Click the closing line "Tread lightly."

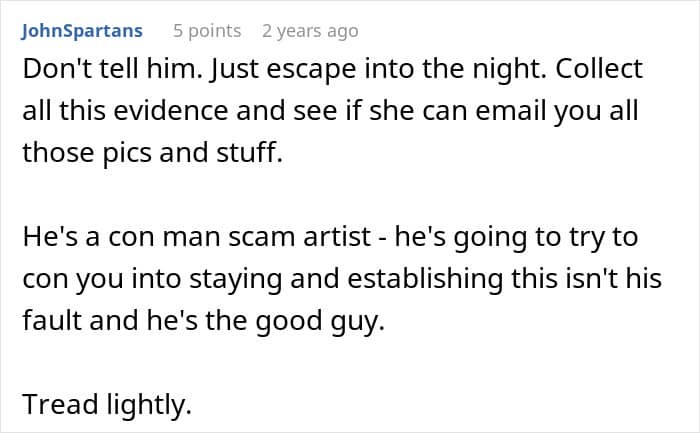[107, 404]
